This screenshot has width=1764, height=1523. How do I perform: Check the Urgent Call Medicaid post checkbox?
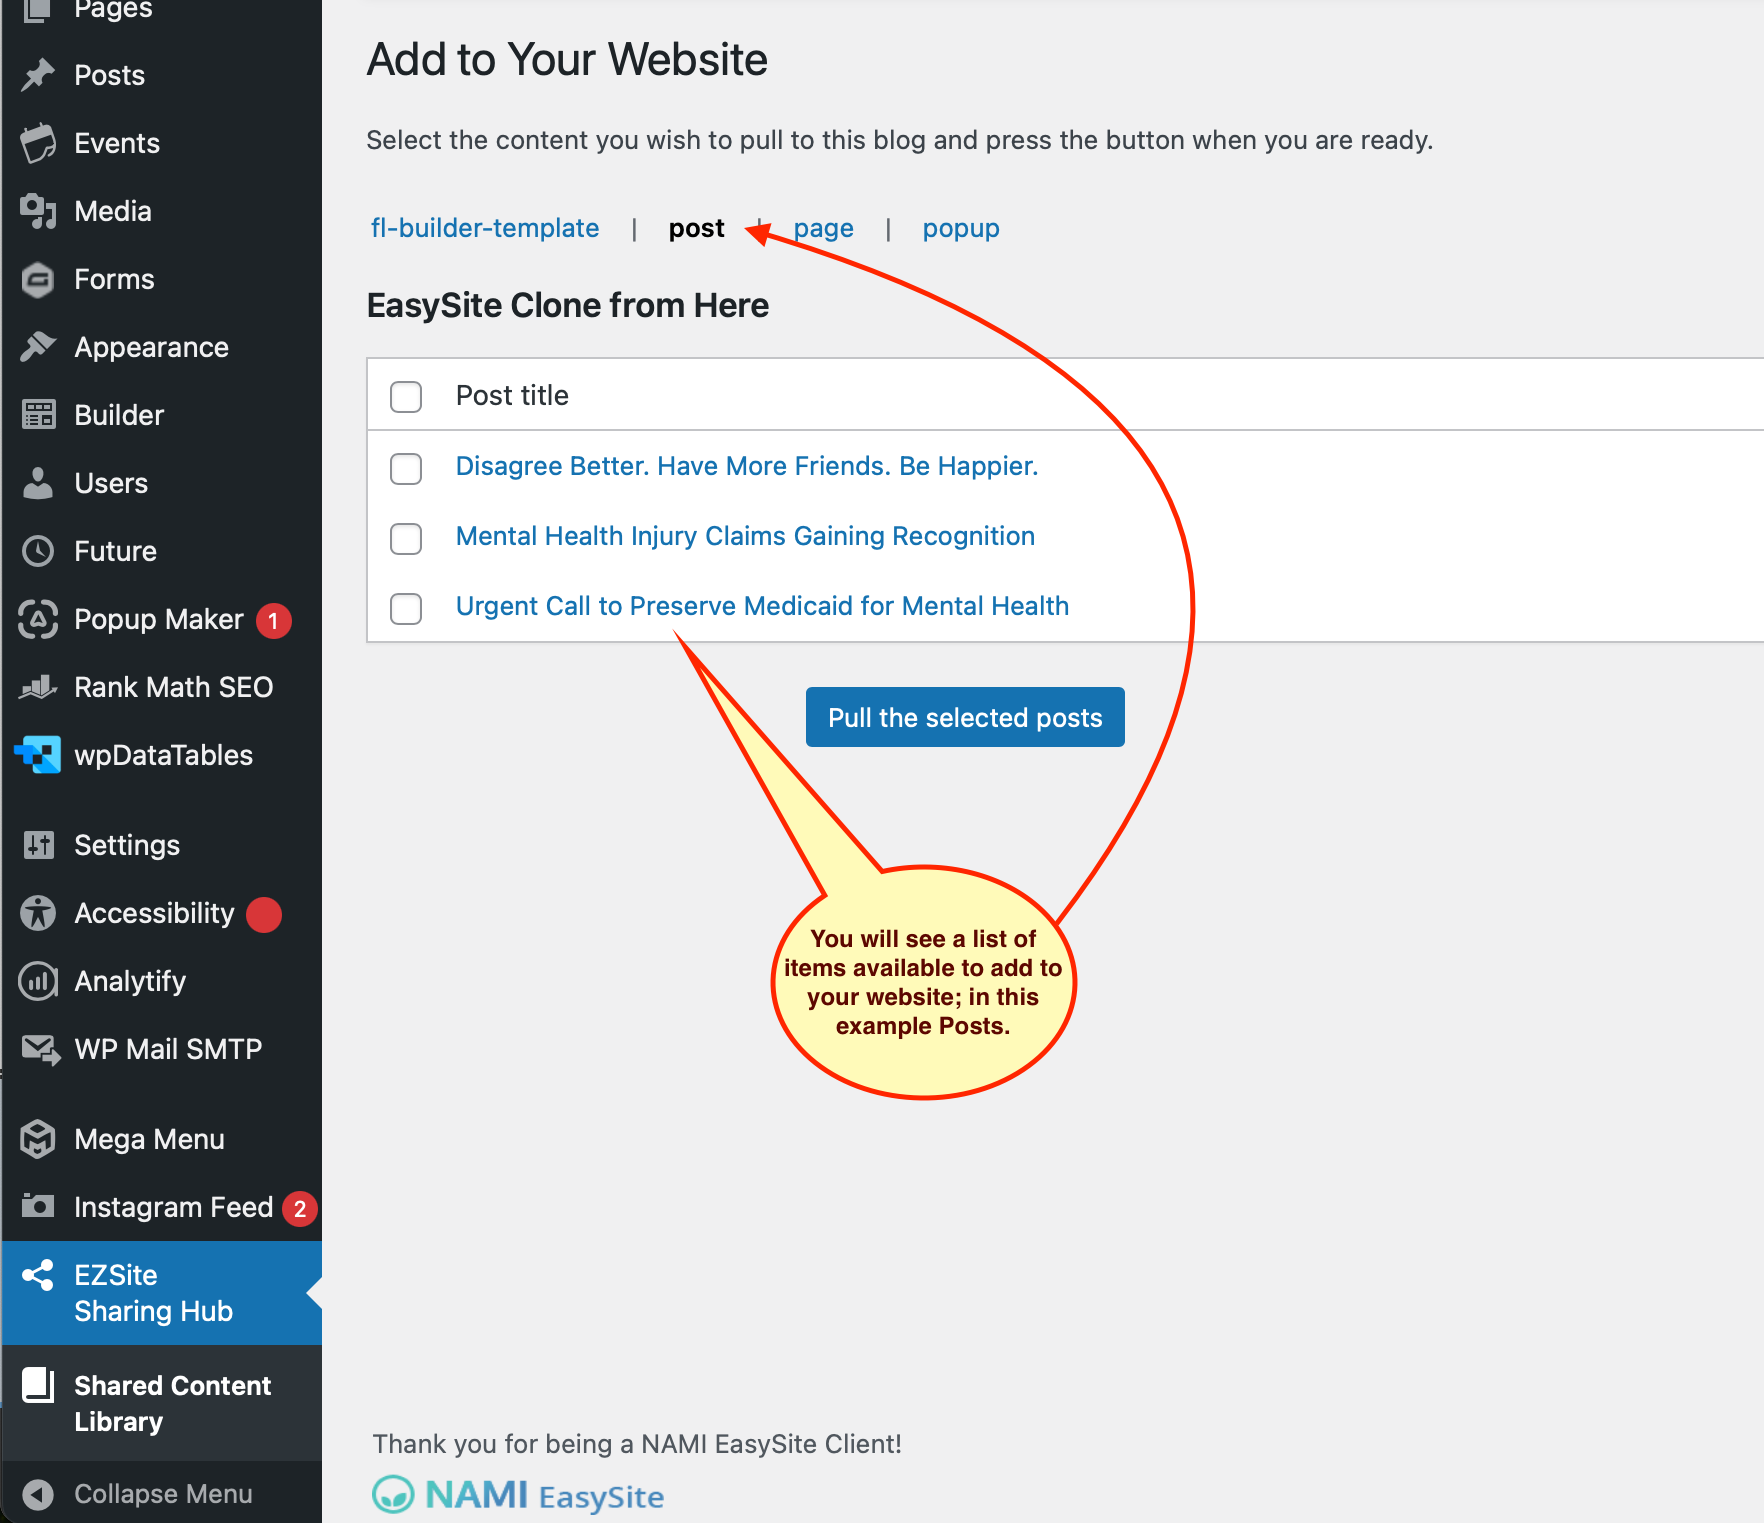(406, 608)
